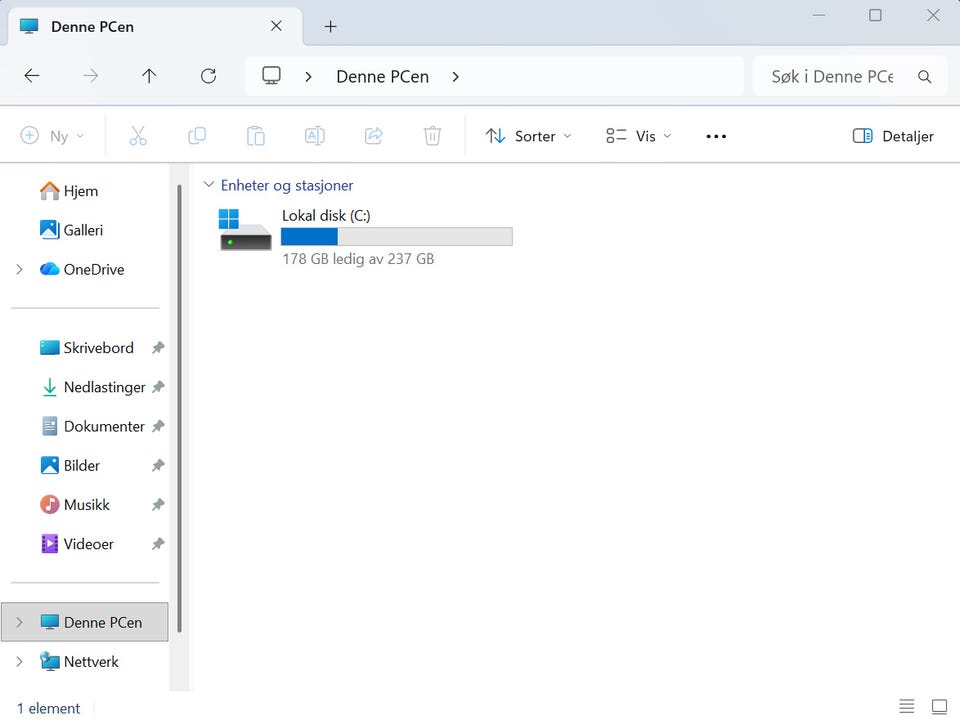The height and width of the screenshot is (720, 960).
Task: Refresh the Denne PCen view
Action: coord(208,76)
